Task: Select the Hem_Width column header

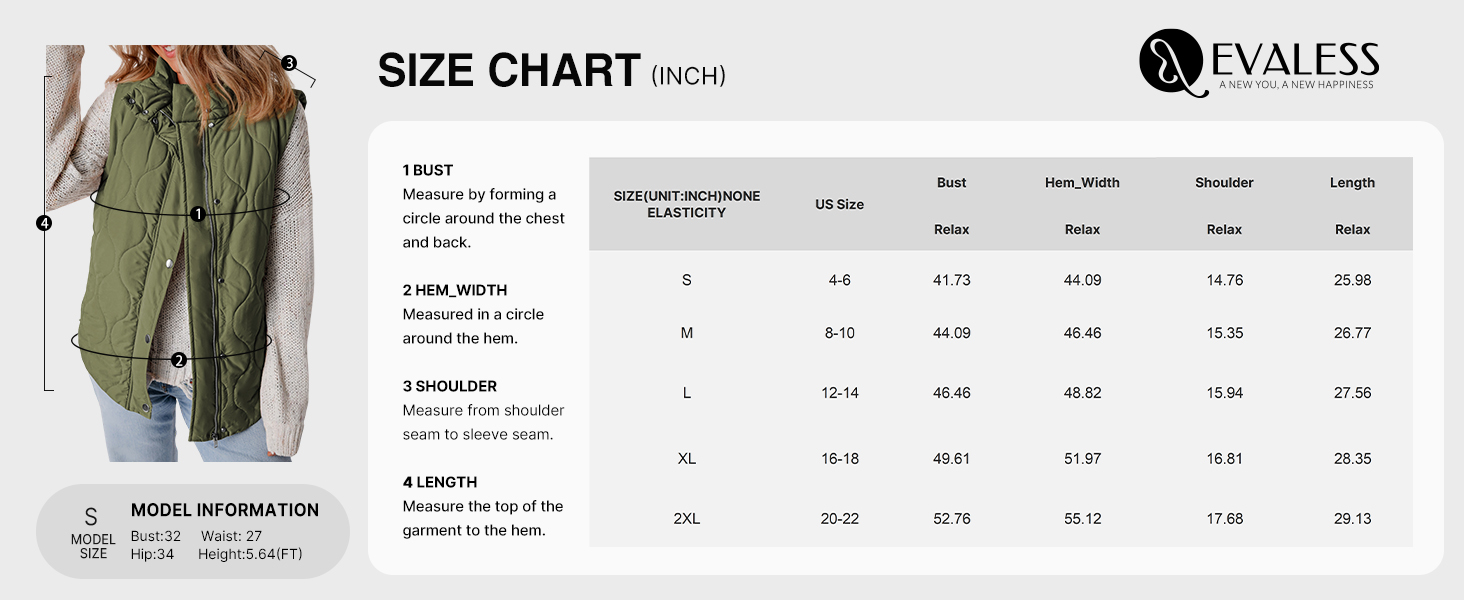Action: [x=1082, y=183]
